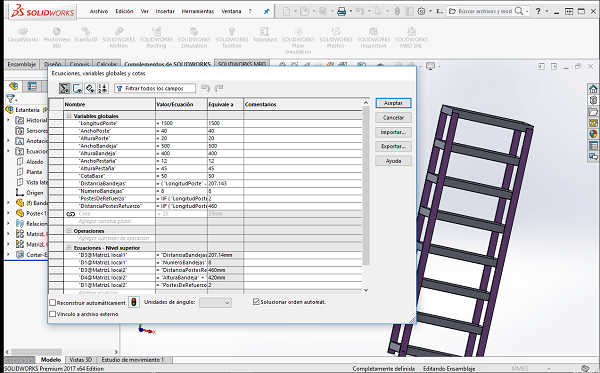Screen dimensions: 600x373
Task: Switch to the Modelo tab at bottom
Action: tap(51, 360)
